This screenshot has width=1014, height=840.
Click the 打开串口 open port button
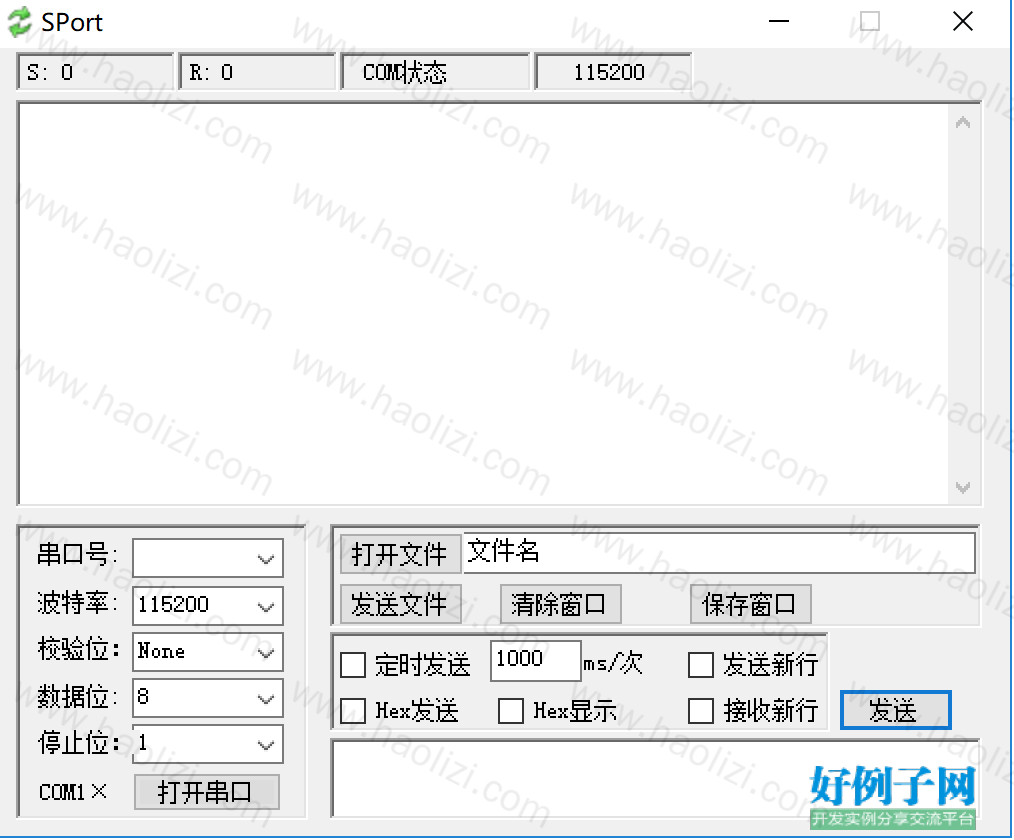click(x=207, y=792)
